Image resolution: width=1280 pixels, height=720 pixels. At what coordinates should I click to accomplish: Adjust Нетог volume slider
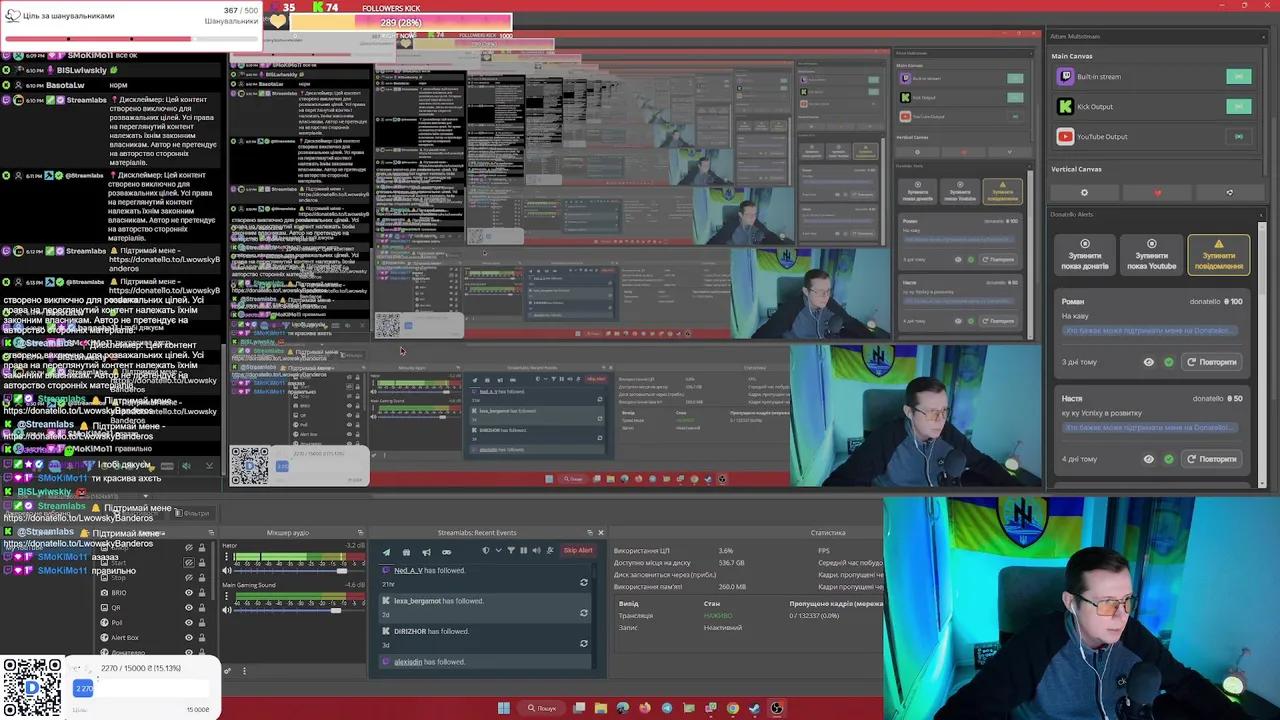tap(342, 571)
